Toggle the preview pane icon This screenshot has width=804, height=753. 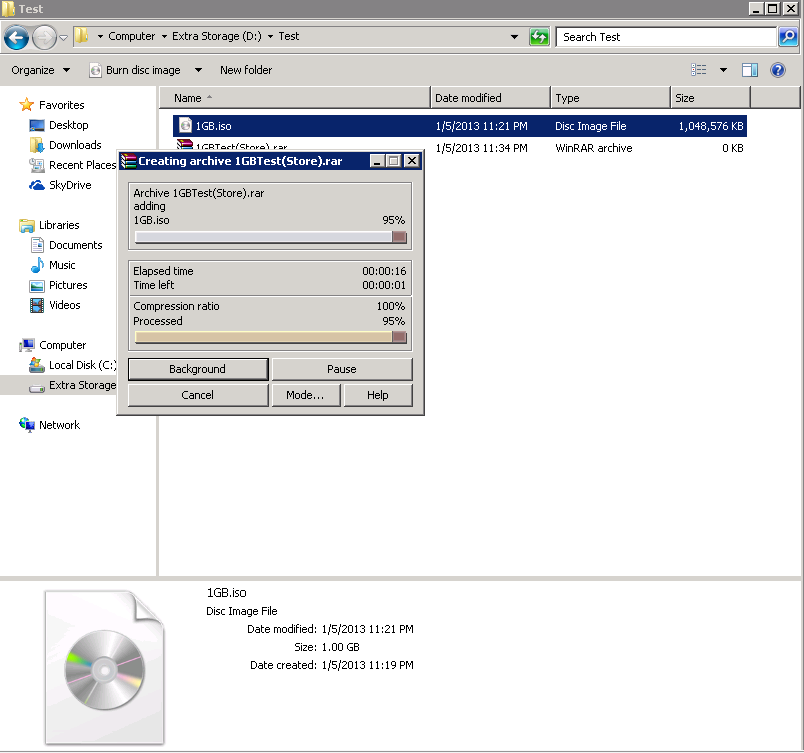coord(750,70)
